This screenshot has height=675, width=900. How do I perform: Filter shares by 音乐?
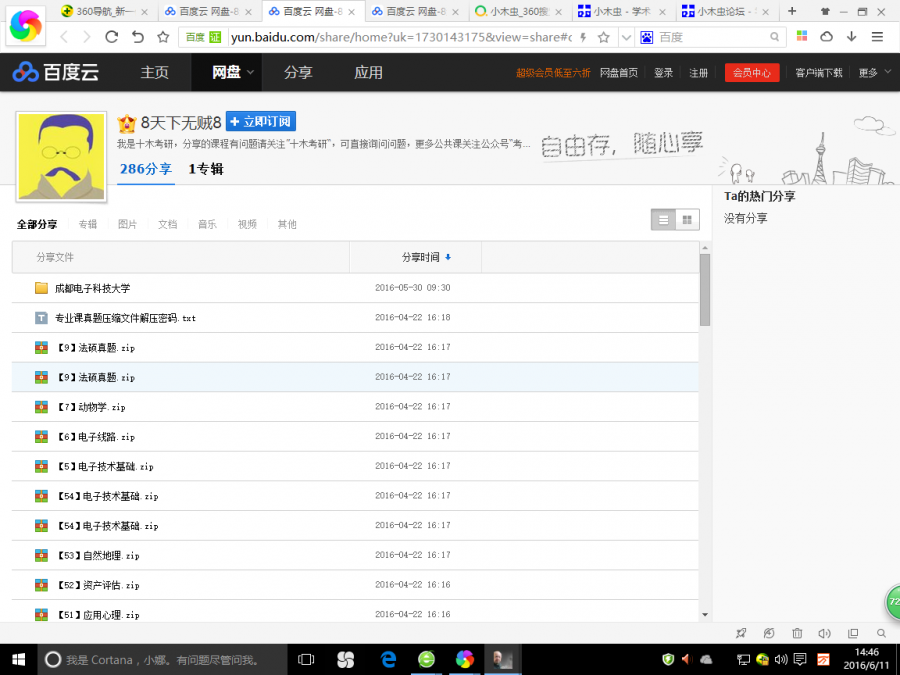(207, 224)
